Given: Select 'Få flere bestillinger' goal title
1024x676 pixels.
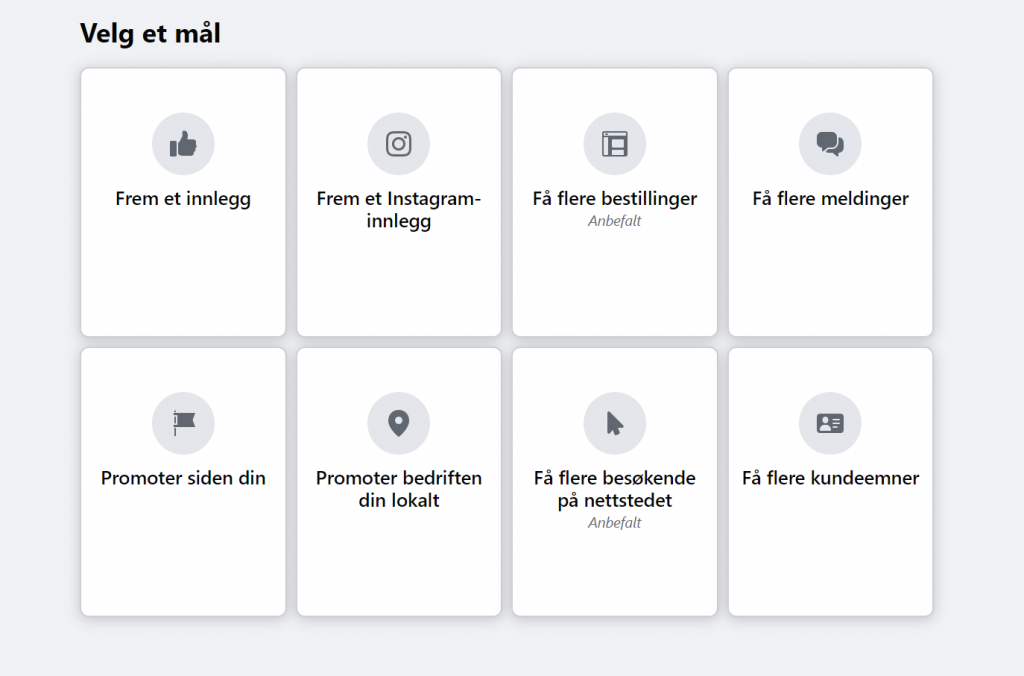Looking at the screenshot, I should coord(615,199).
